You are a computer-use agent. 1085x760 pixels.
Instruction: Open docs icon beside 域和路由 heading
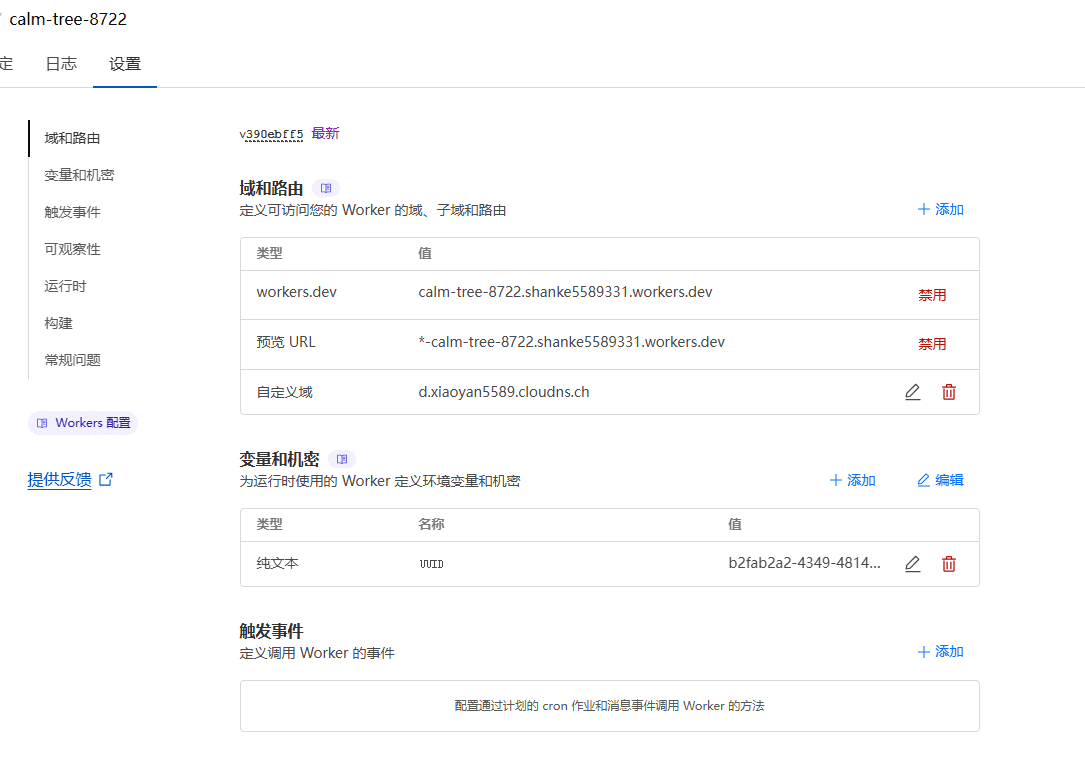(x=326, y=188)
